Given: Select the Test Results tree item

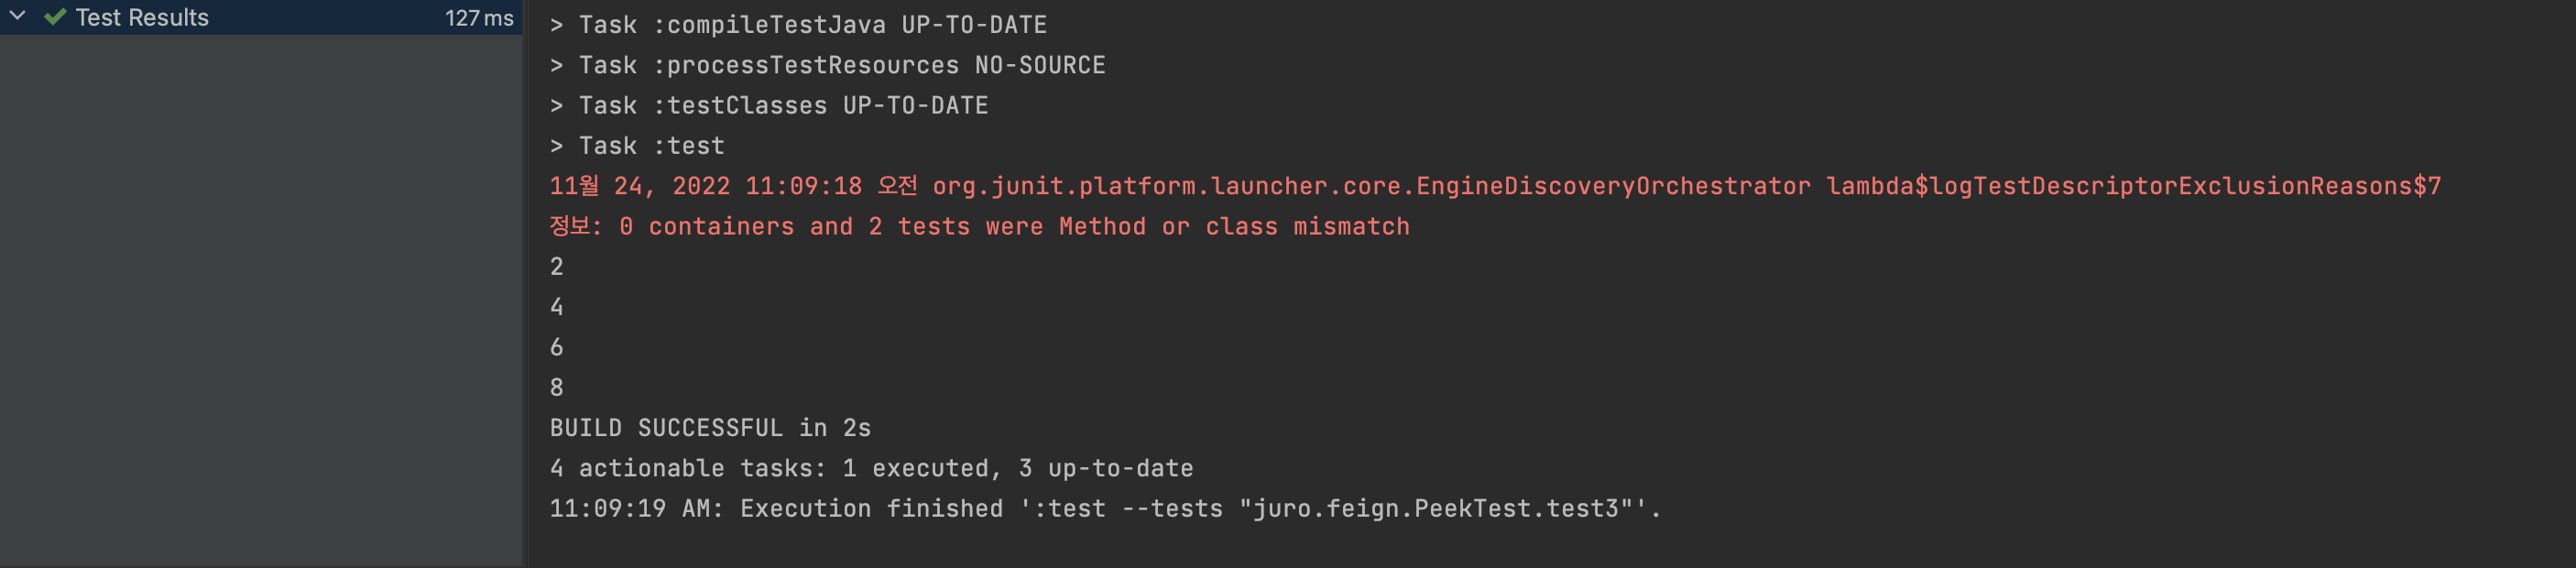Looking at the screenshot, I should coord(260,17).
